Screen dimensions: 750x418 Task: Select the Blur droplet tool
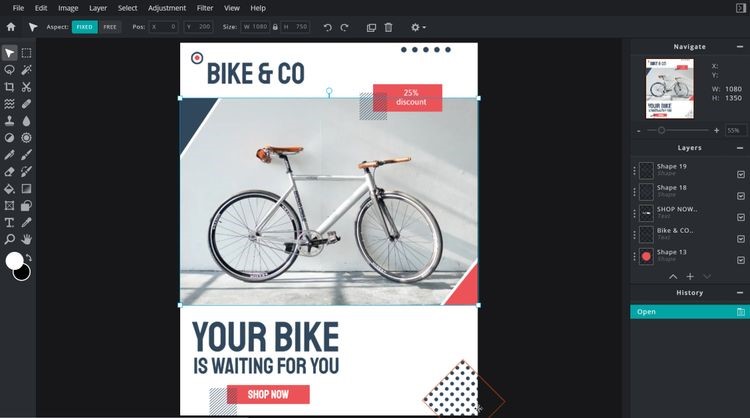(x=26, y=121)
